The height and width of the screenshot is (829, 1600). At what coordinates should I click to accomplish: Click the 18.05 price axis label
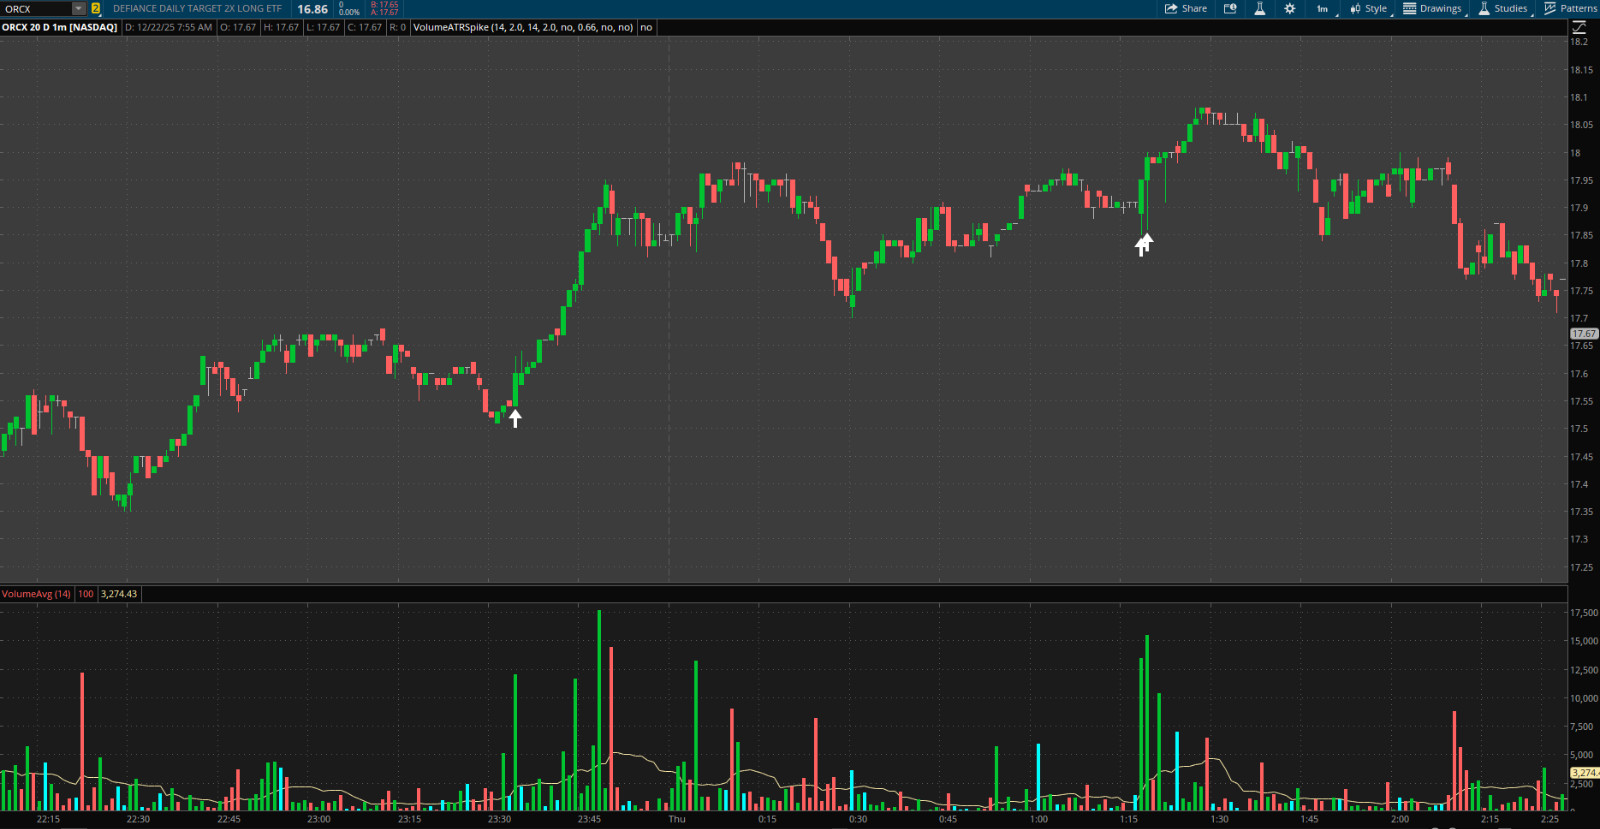click(1581, 125)
